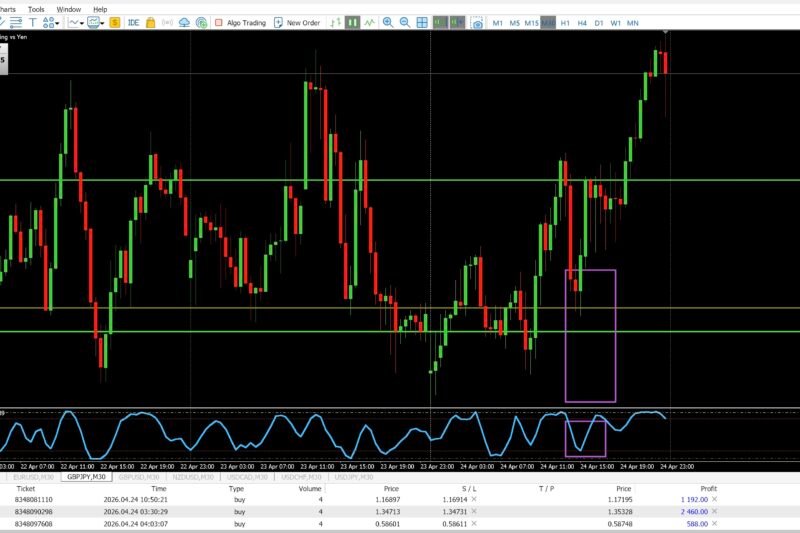Select ticket 8348097608 row

[400, 524]
